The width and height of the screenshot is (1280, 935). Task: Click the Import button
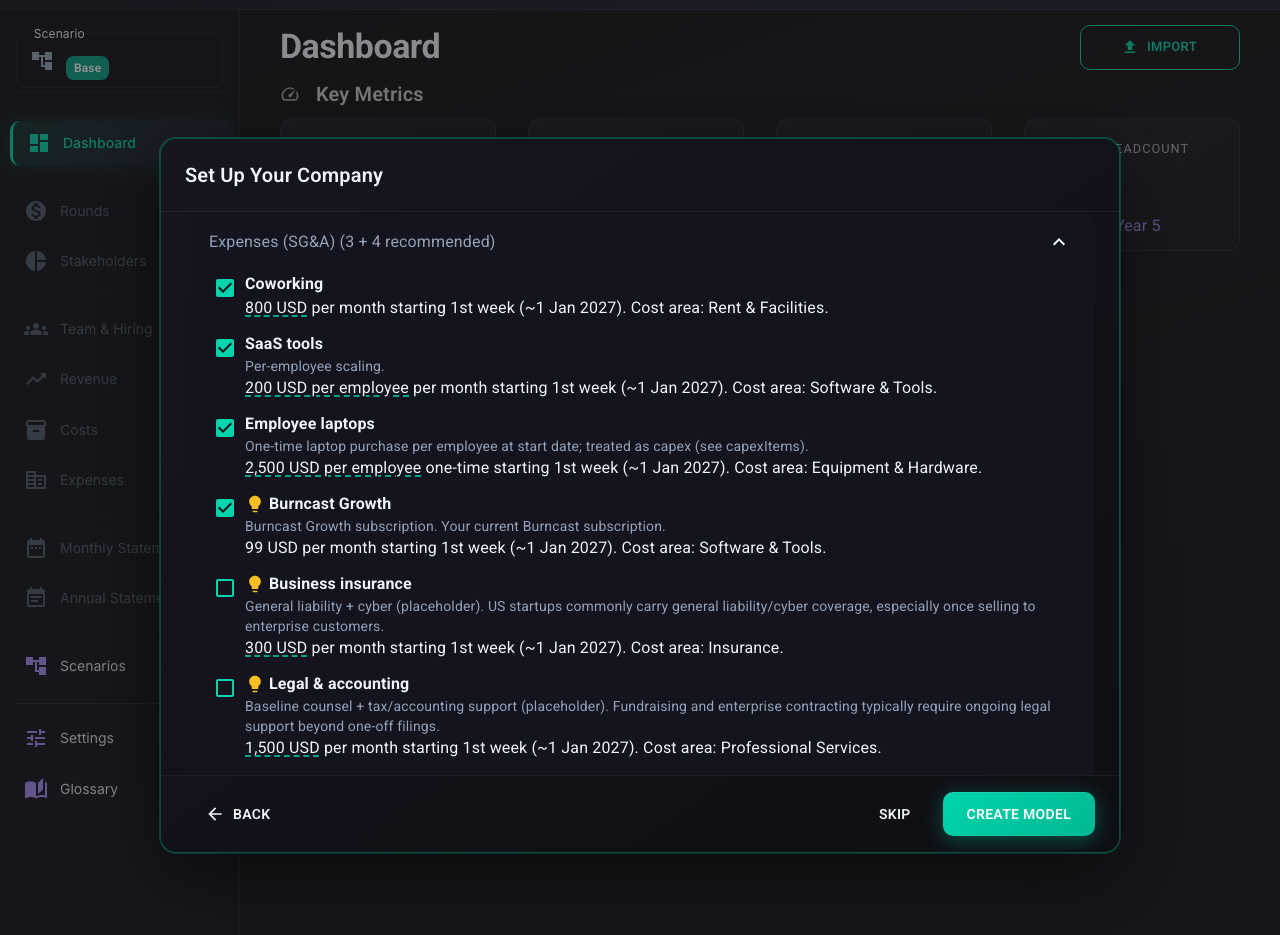coord(1160,47)
